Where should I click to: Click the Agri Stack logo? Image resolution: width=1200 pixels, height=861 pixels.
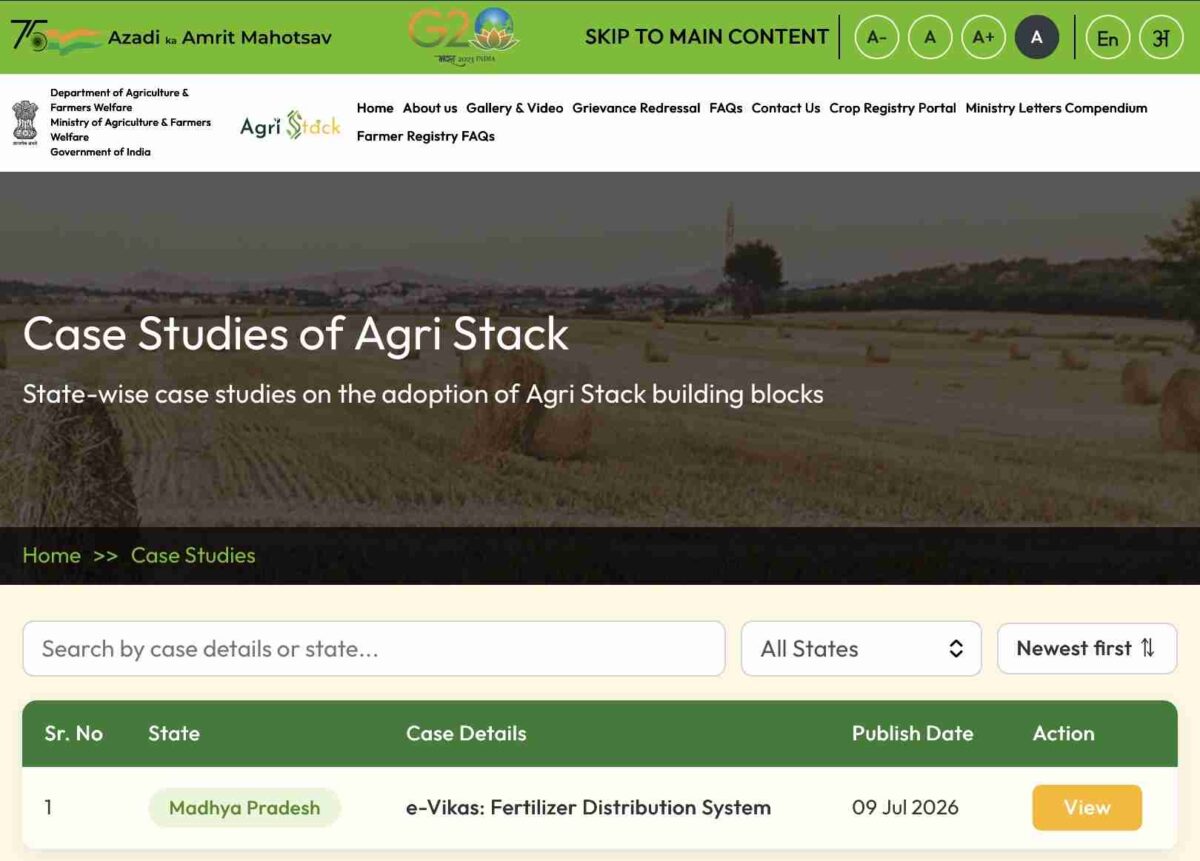(290, 125)
